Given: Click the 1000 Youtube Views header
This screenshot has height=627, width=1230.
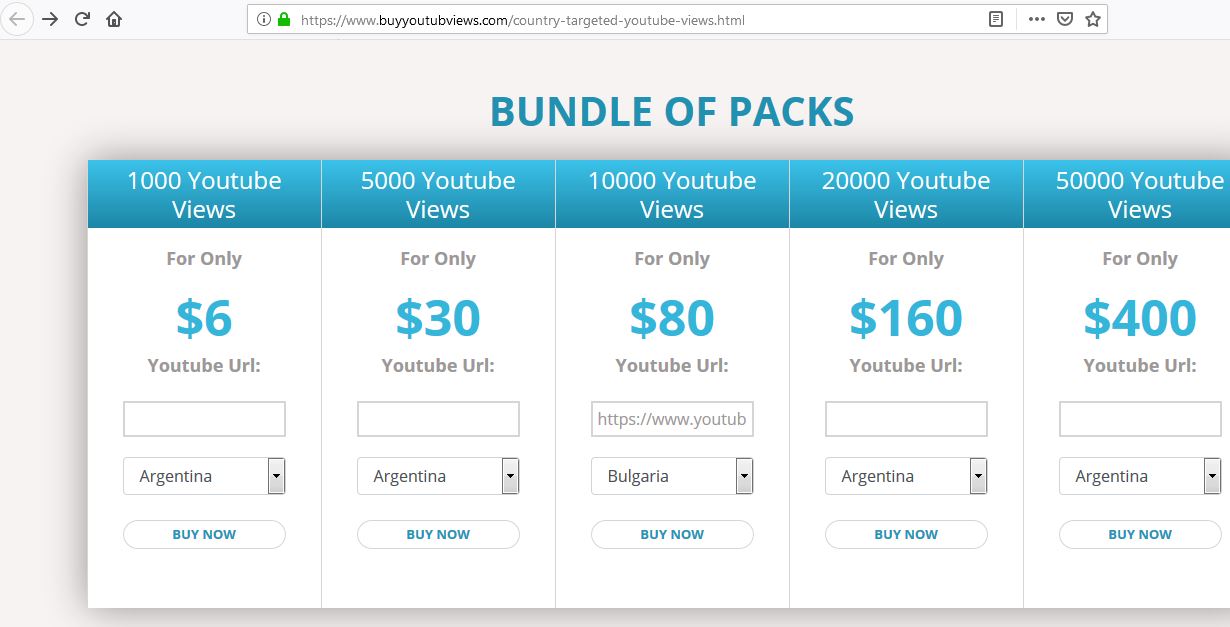Looking at the screenshot, I should pos(204,195).
